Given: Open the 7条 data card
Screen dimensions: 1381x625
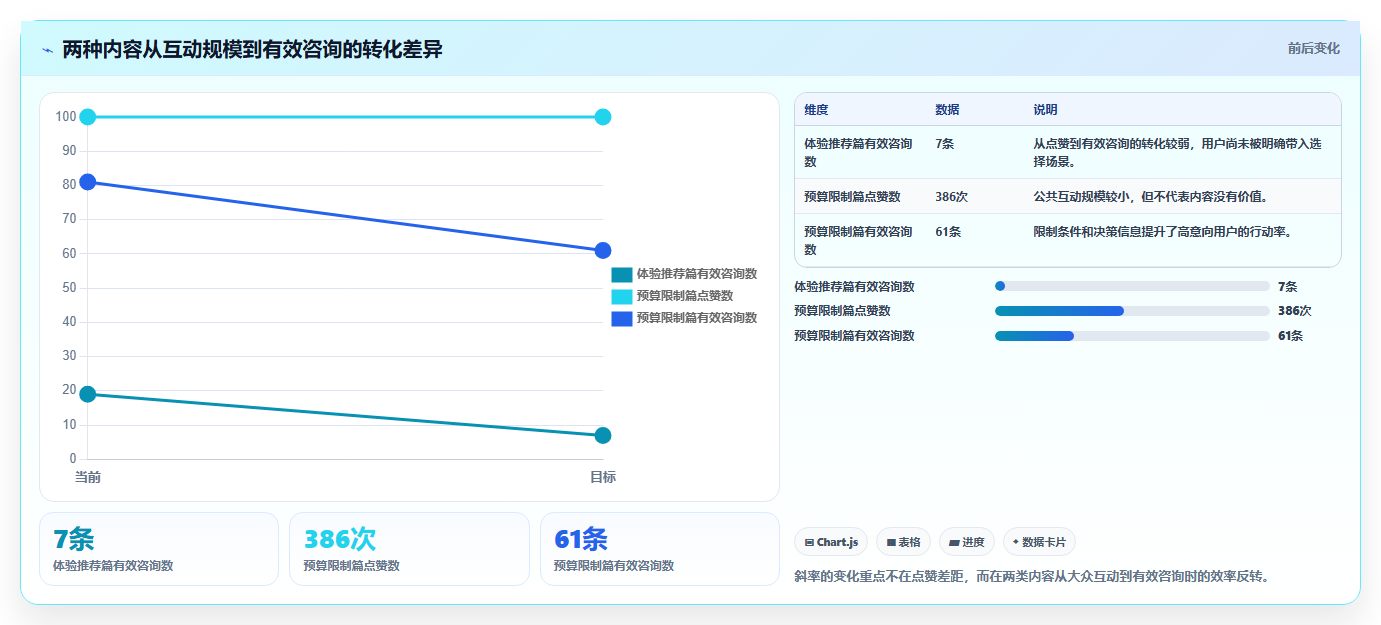Looking at the screenshot, I should coord(159,549).
